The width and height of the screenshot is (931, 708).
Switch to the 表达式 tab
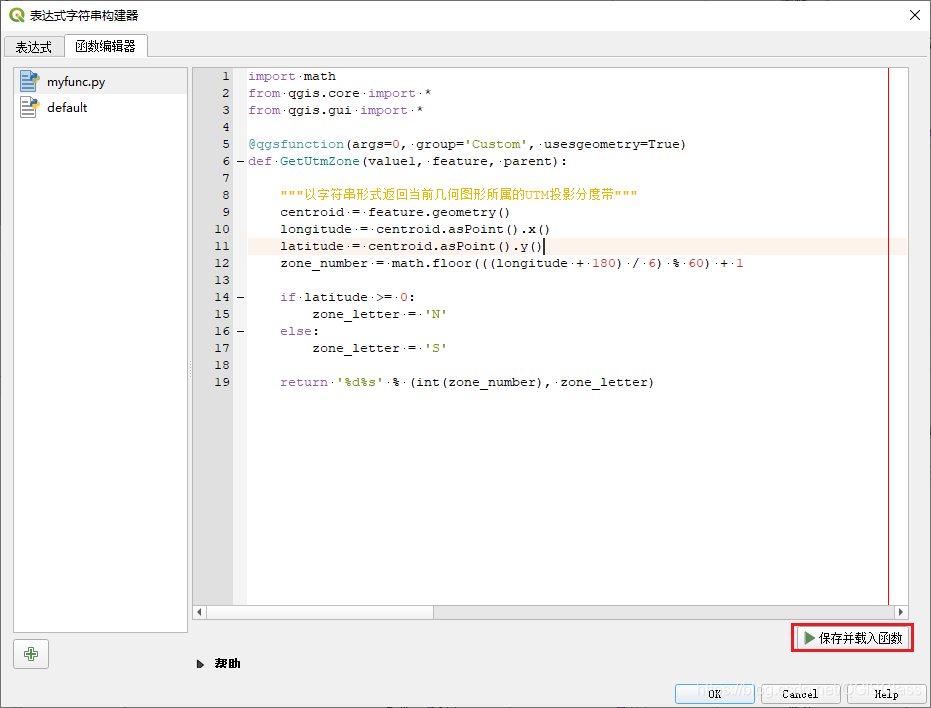pyautogui.click(x=34, y=47)
